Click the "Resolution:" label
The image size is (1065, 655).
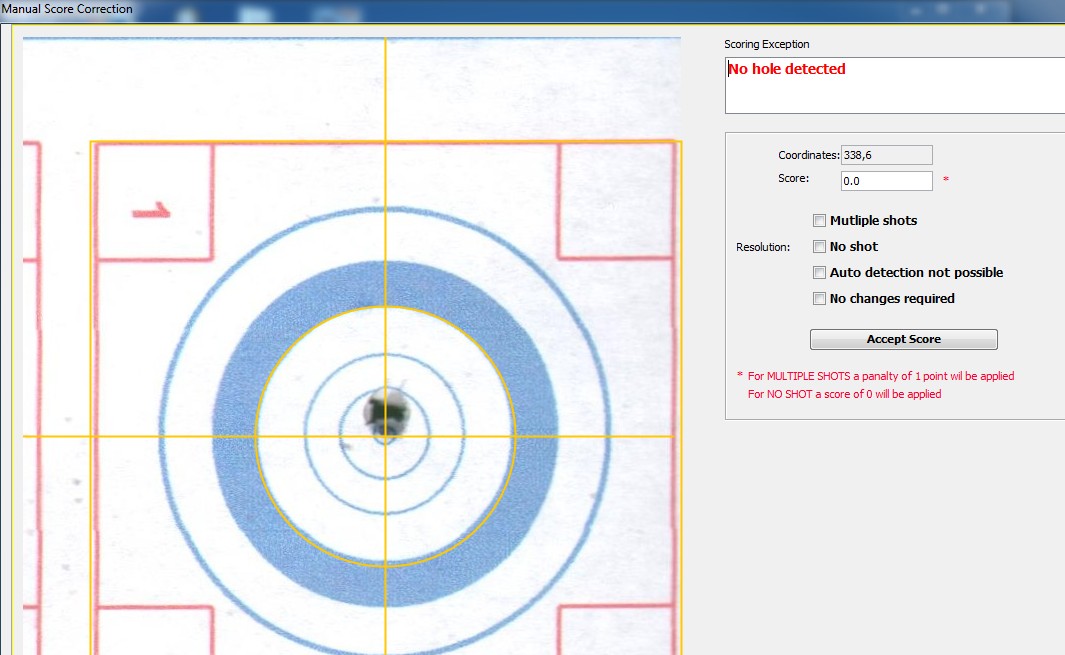click(x=763, y=247)
